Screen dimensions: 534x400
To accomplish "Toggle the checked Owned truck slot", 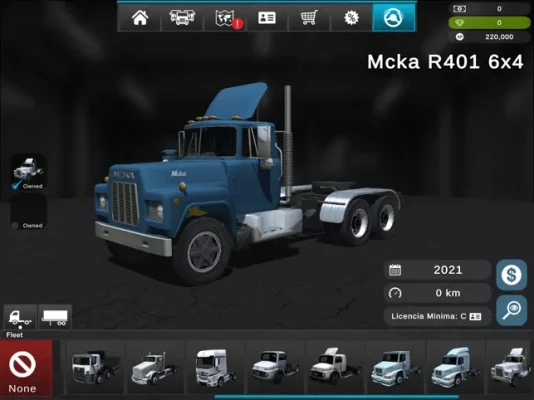I will click(x=29, y=172).
